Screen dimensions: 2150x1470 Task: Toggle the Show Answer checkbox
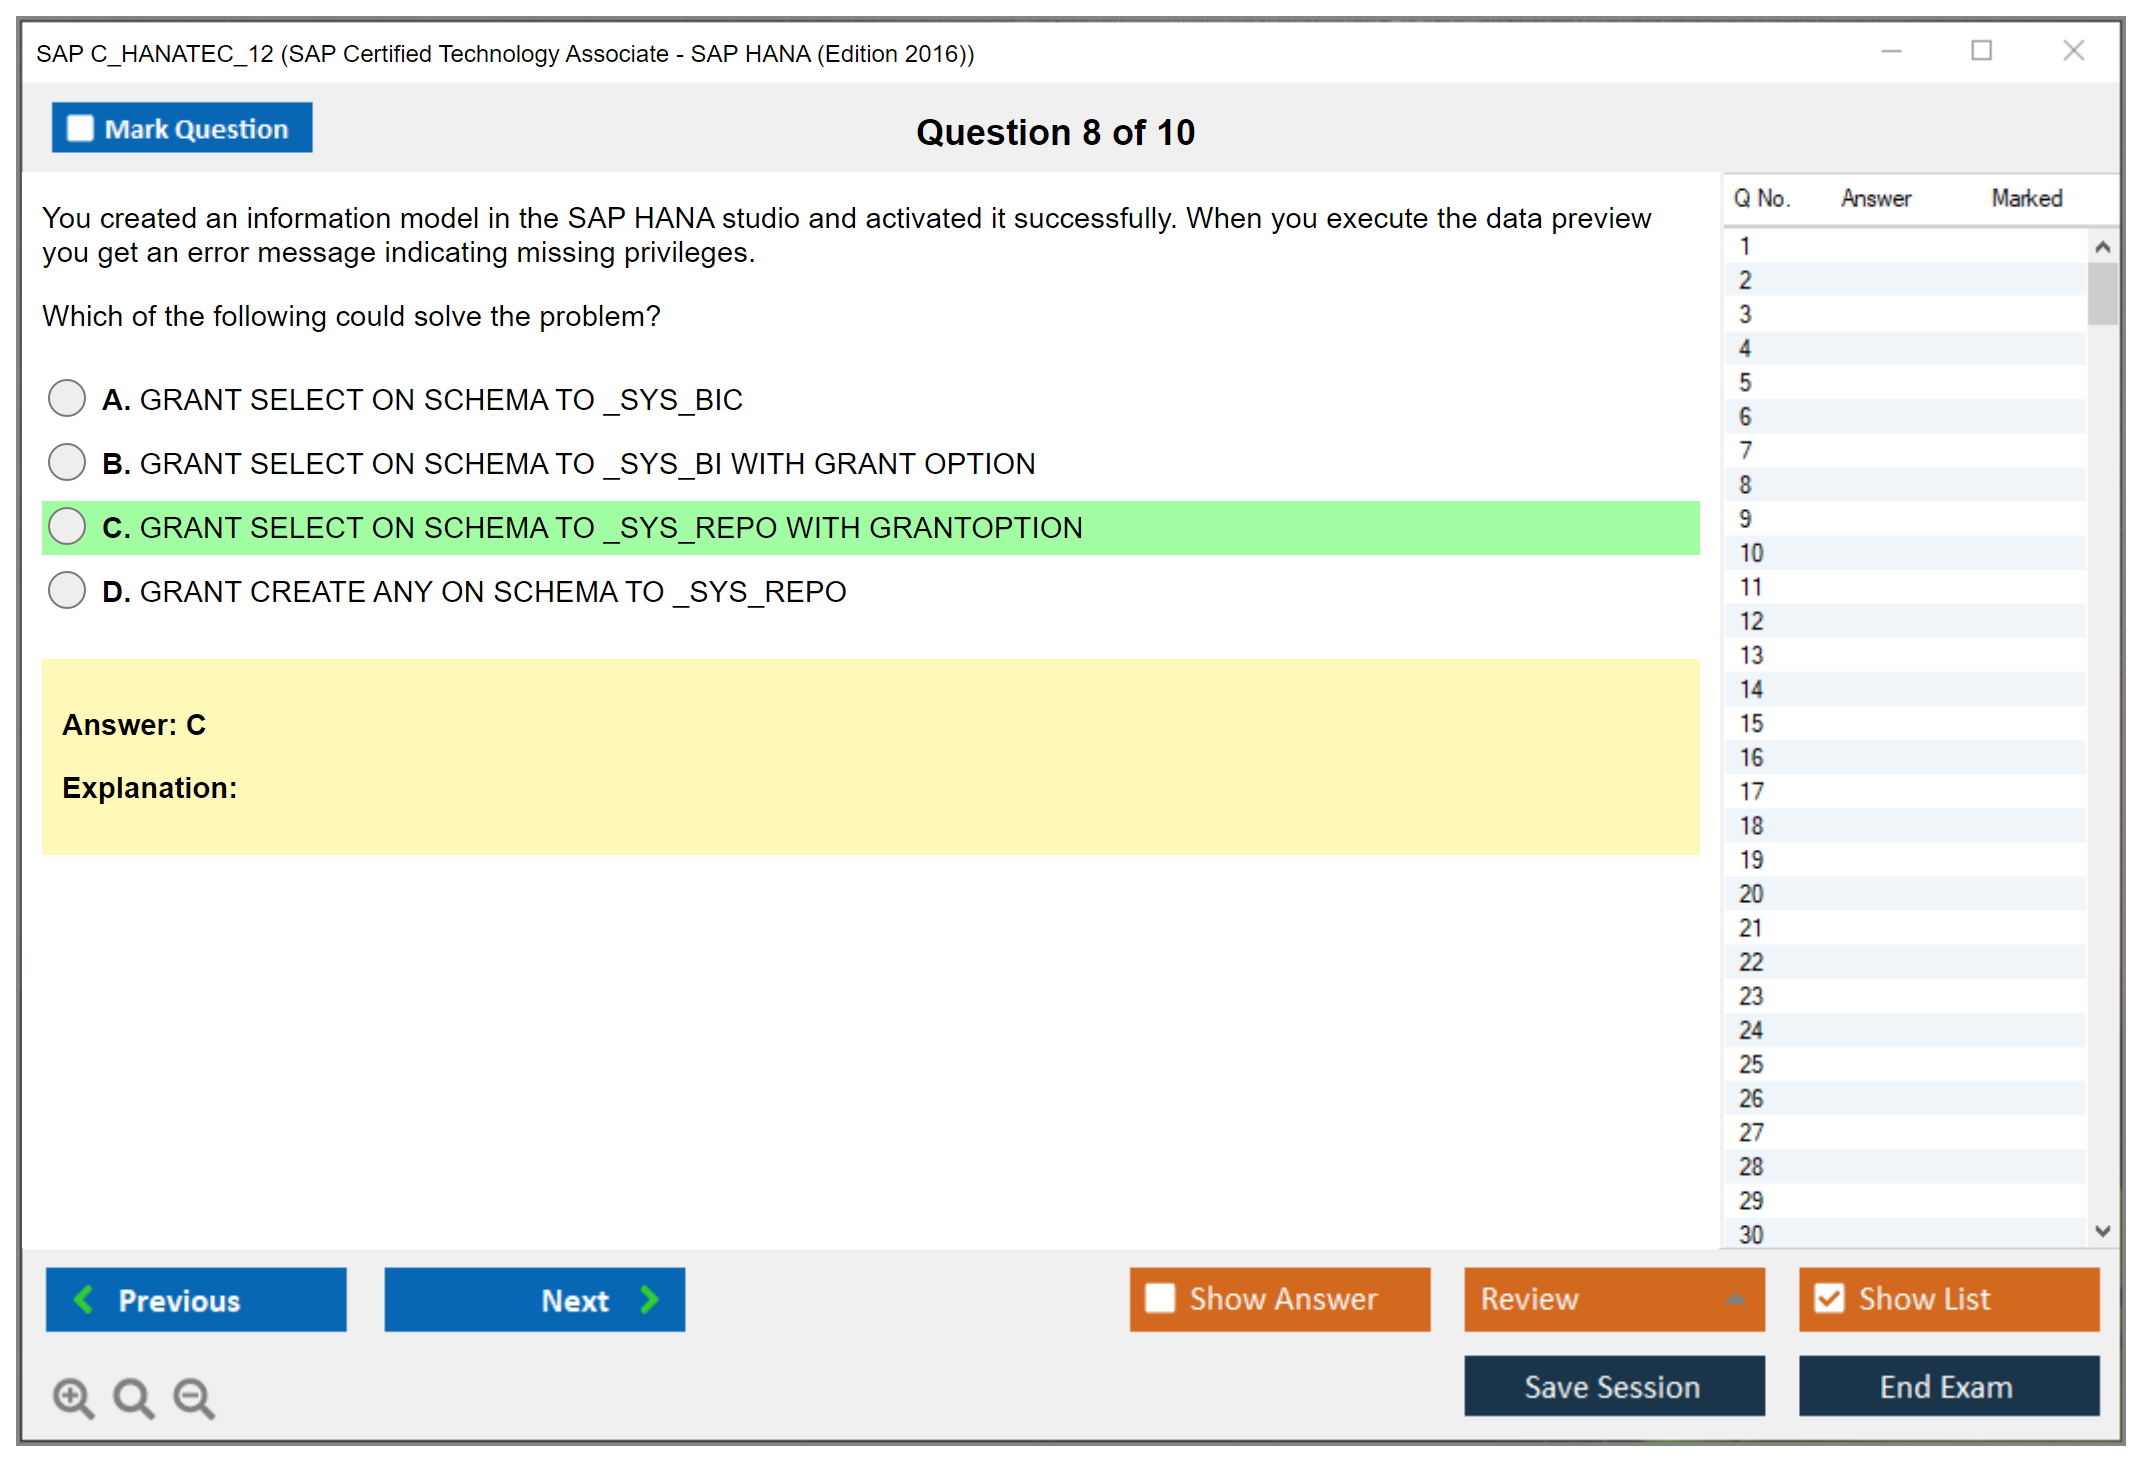pos(1160,1298)
